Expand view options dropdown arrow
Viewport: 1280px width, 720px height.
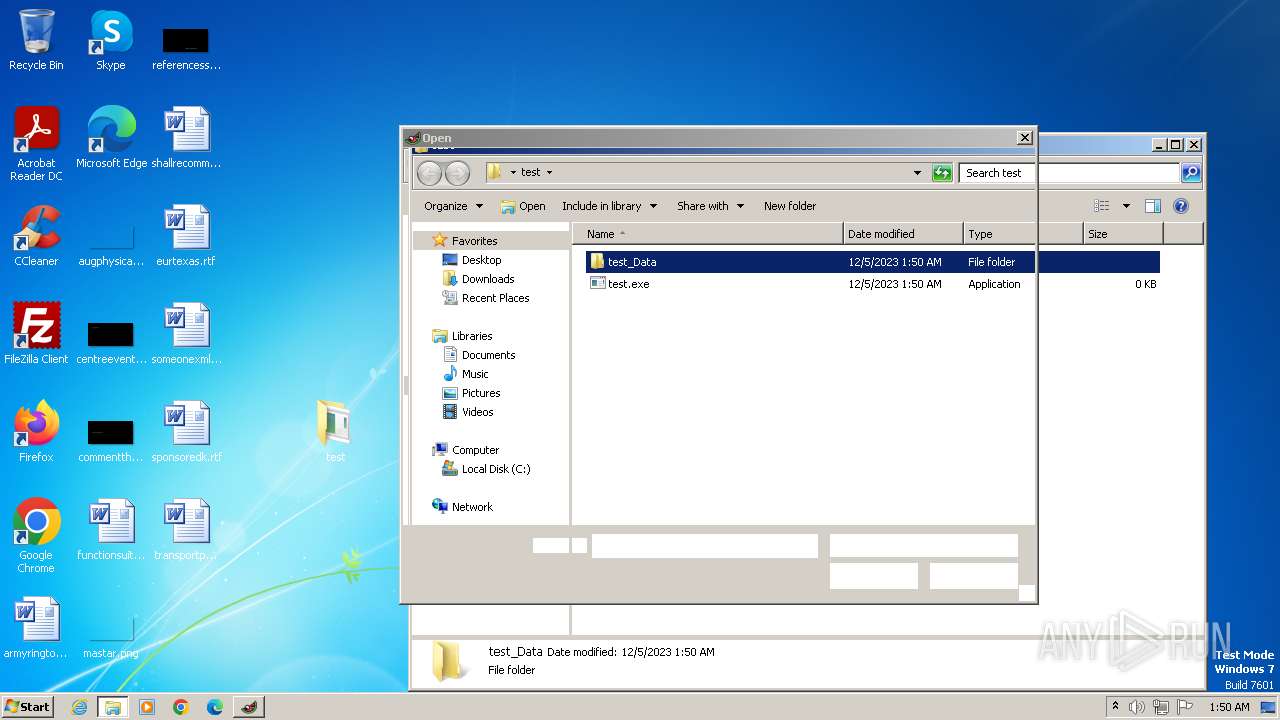[x=1126, y=206]
